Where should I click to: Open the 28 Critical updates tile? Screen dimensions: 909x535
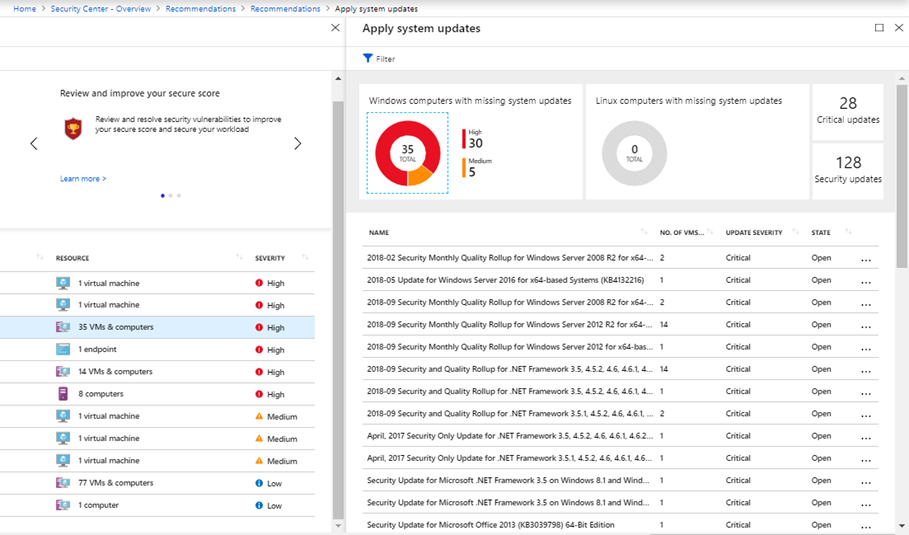(x=848, y=112)
